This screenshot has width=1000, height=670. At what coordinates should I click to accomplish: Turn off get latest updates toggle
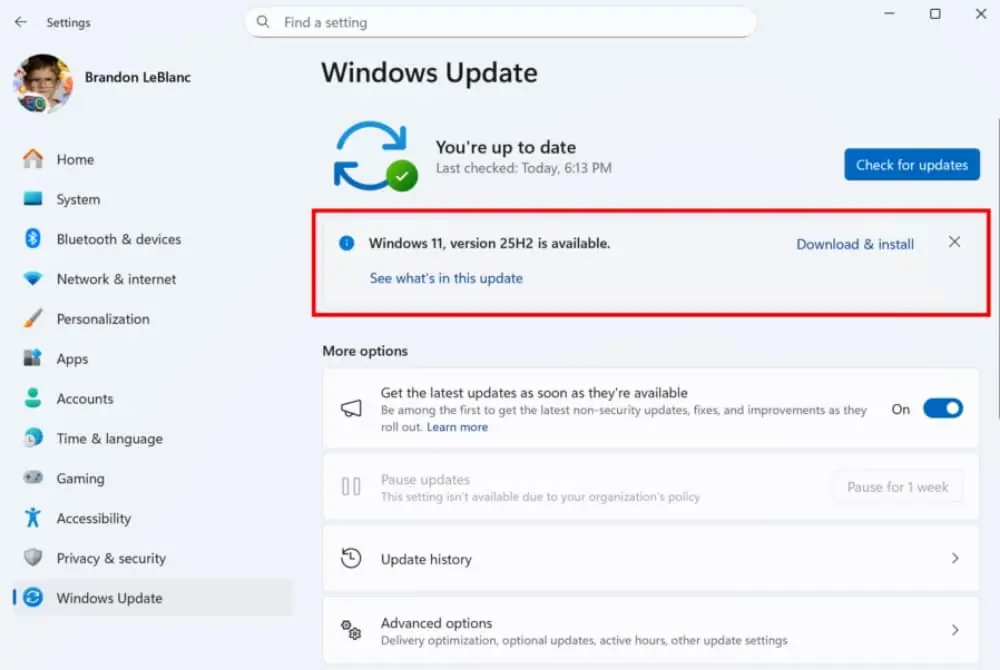click(x=943, y=409)
